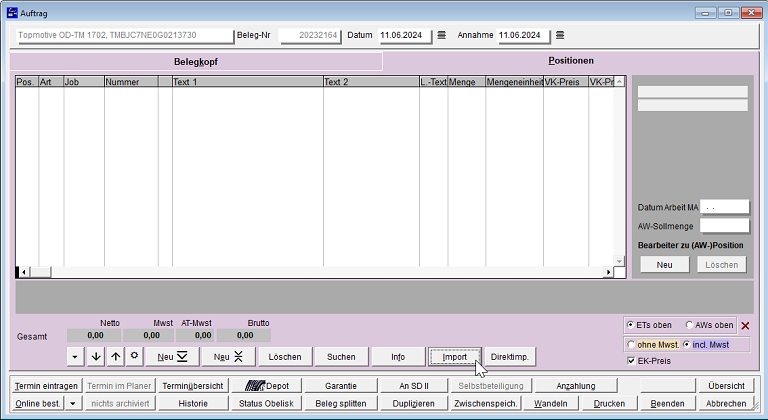Insert new position between with second Neu
This screenshot has height=420, width=768.
228,357
